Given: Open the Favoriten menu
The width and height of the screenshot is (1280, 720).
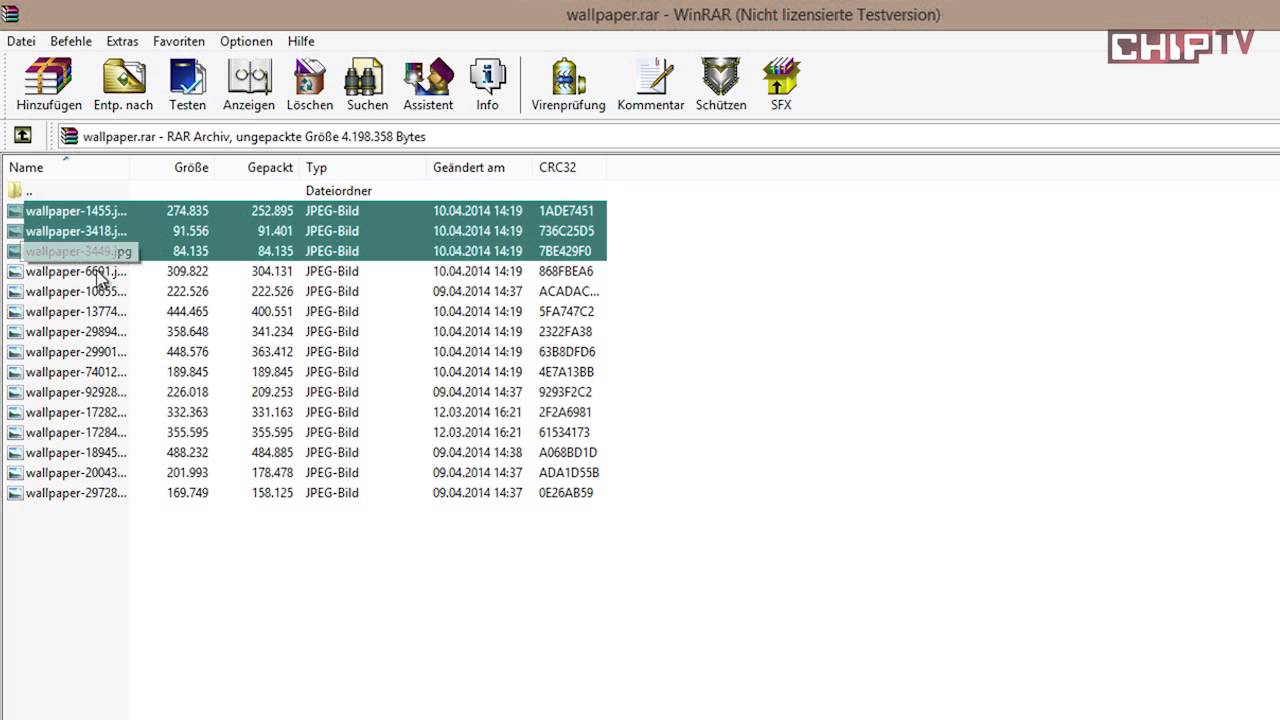Looking at the screenshot, I should pos(179,41).
